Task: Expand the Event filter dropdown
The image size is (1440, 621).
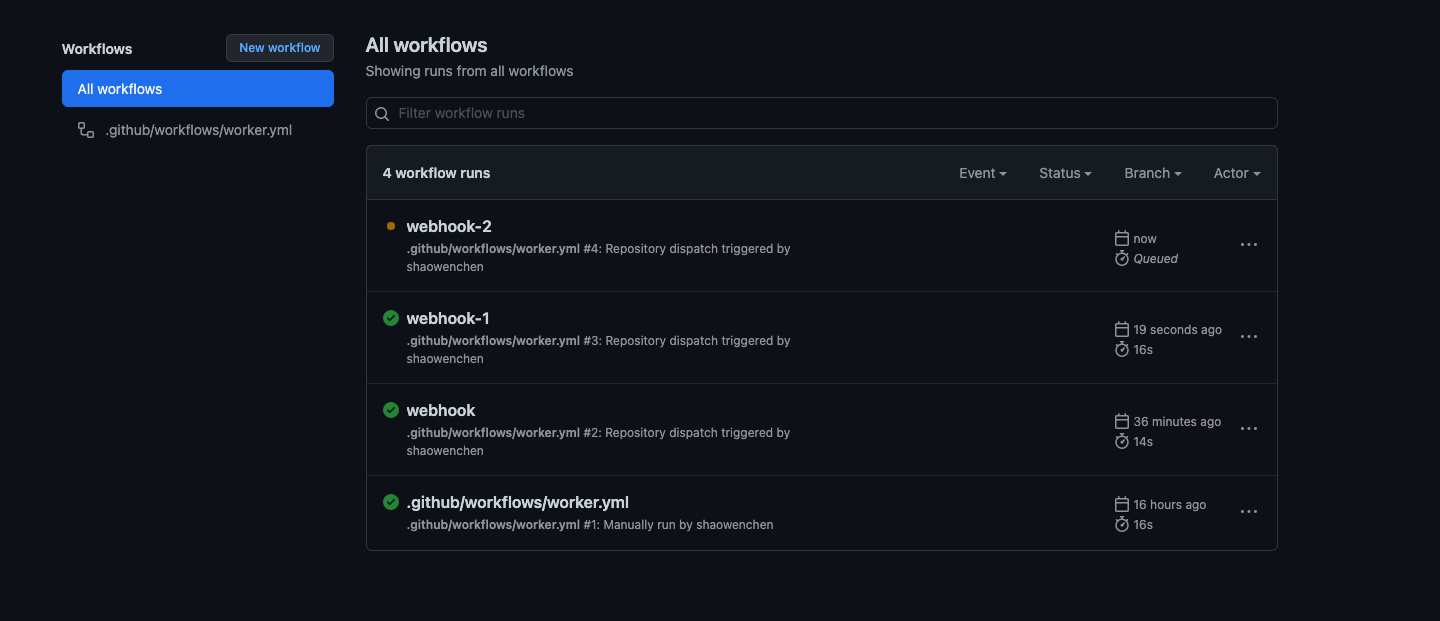Action: (982, 173)
